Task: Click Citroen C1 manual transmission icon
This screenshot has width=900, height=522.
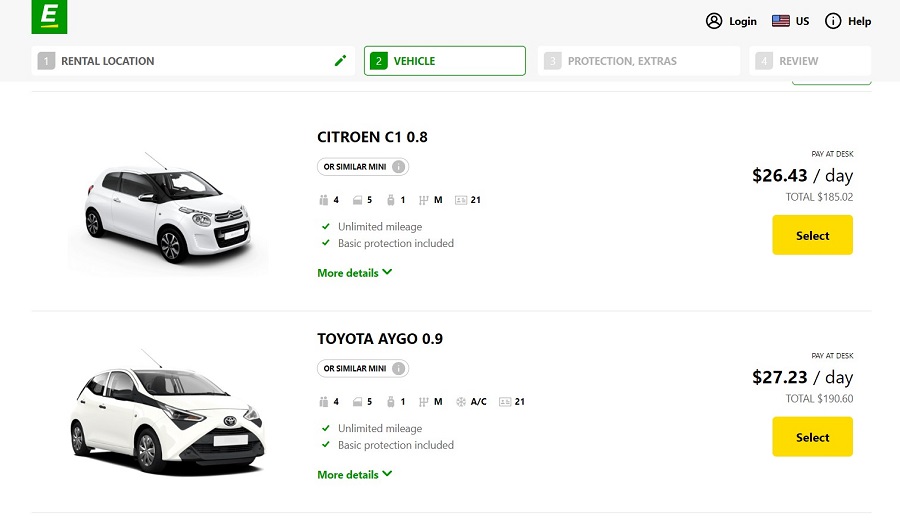Action: [424, 200]
